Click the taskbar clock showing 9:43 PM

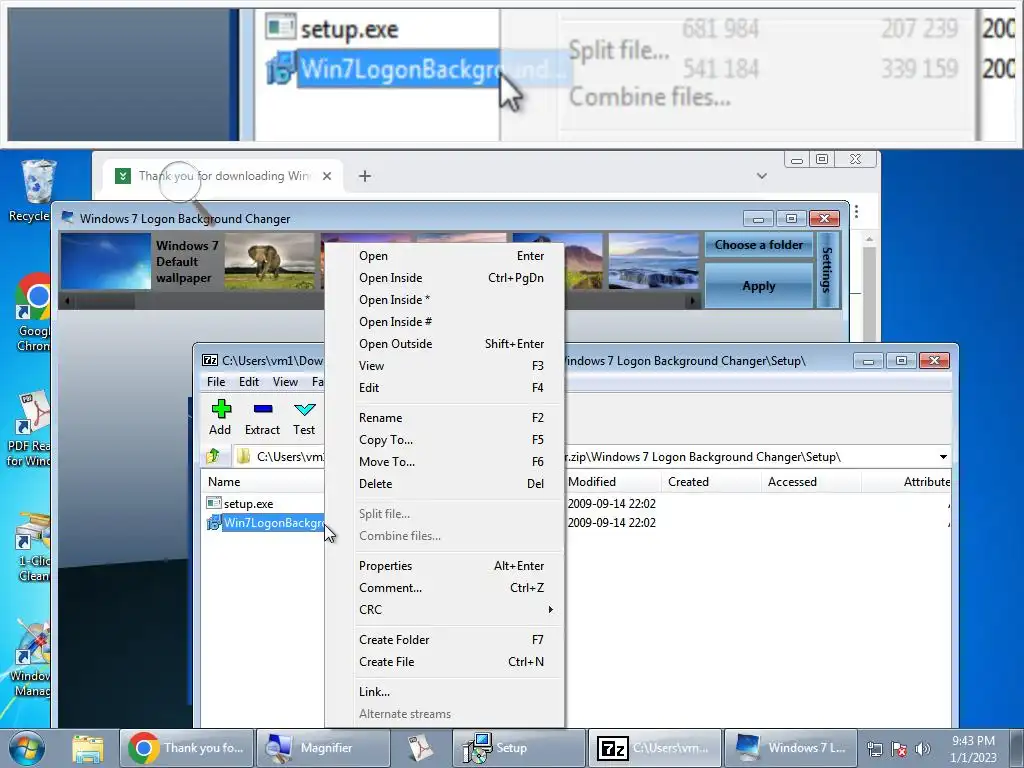click(x=973, y=748)
